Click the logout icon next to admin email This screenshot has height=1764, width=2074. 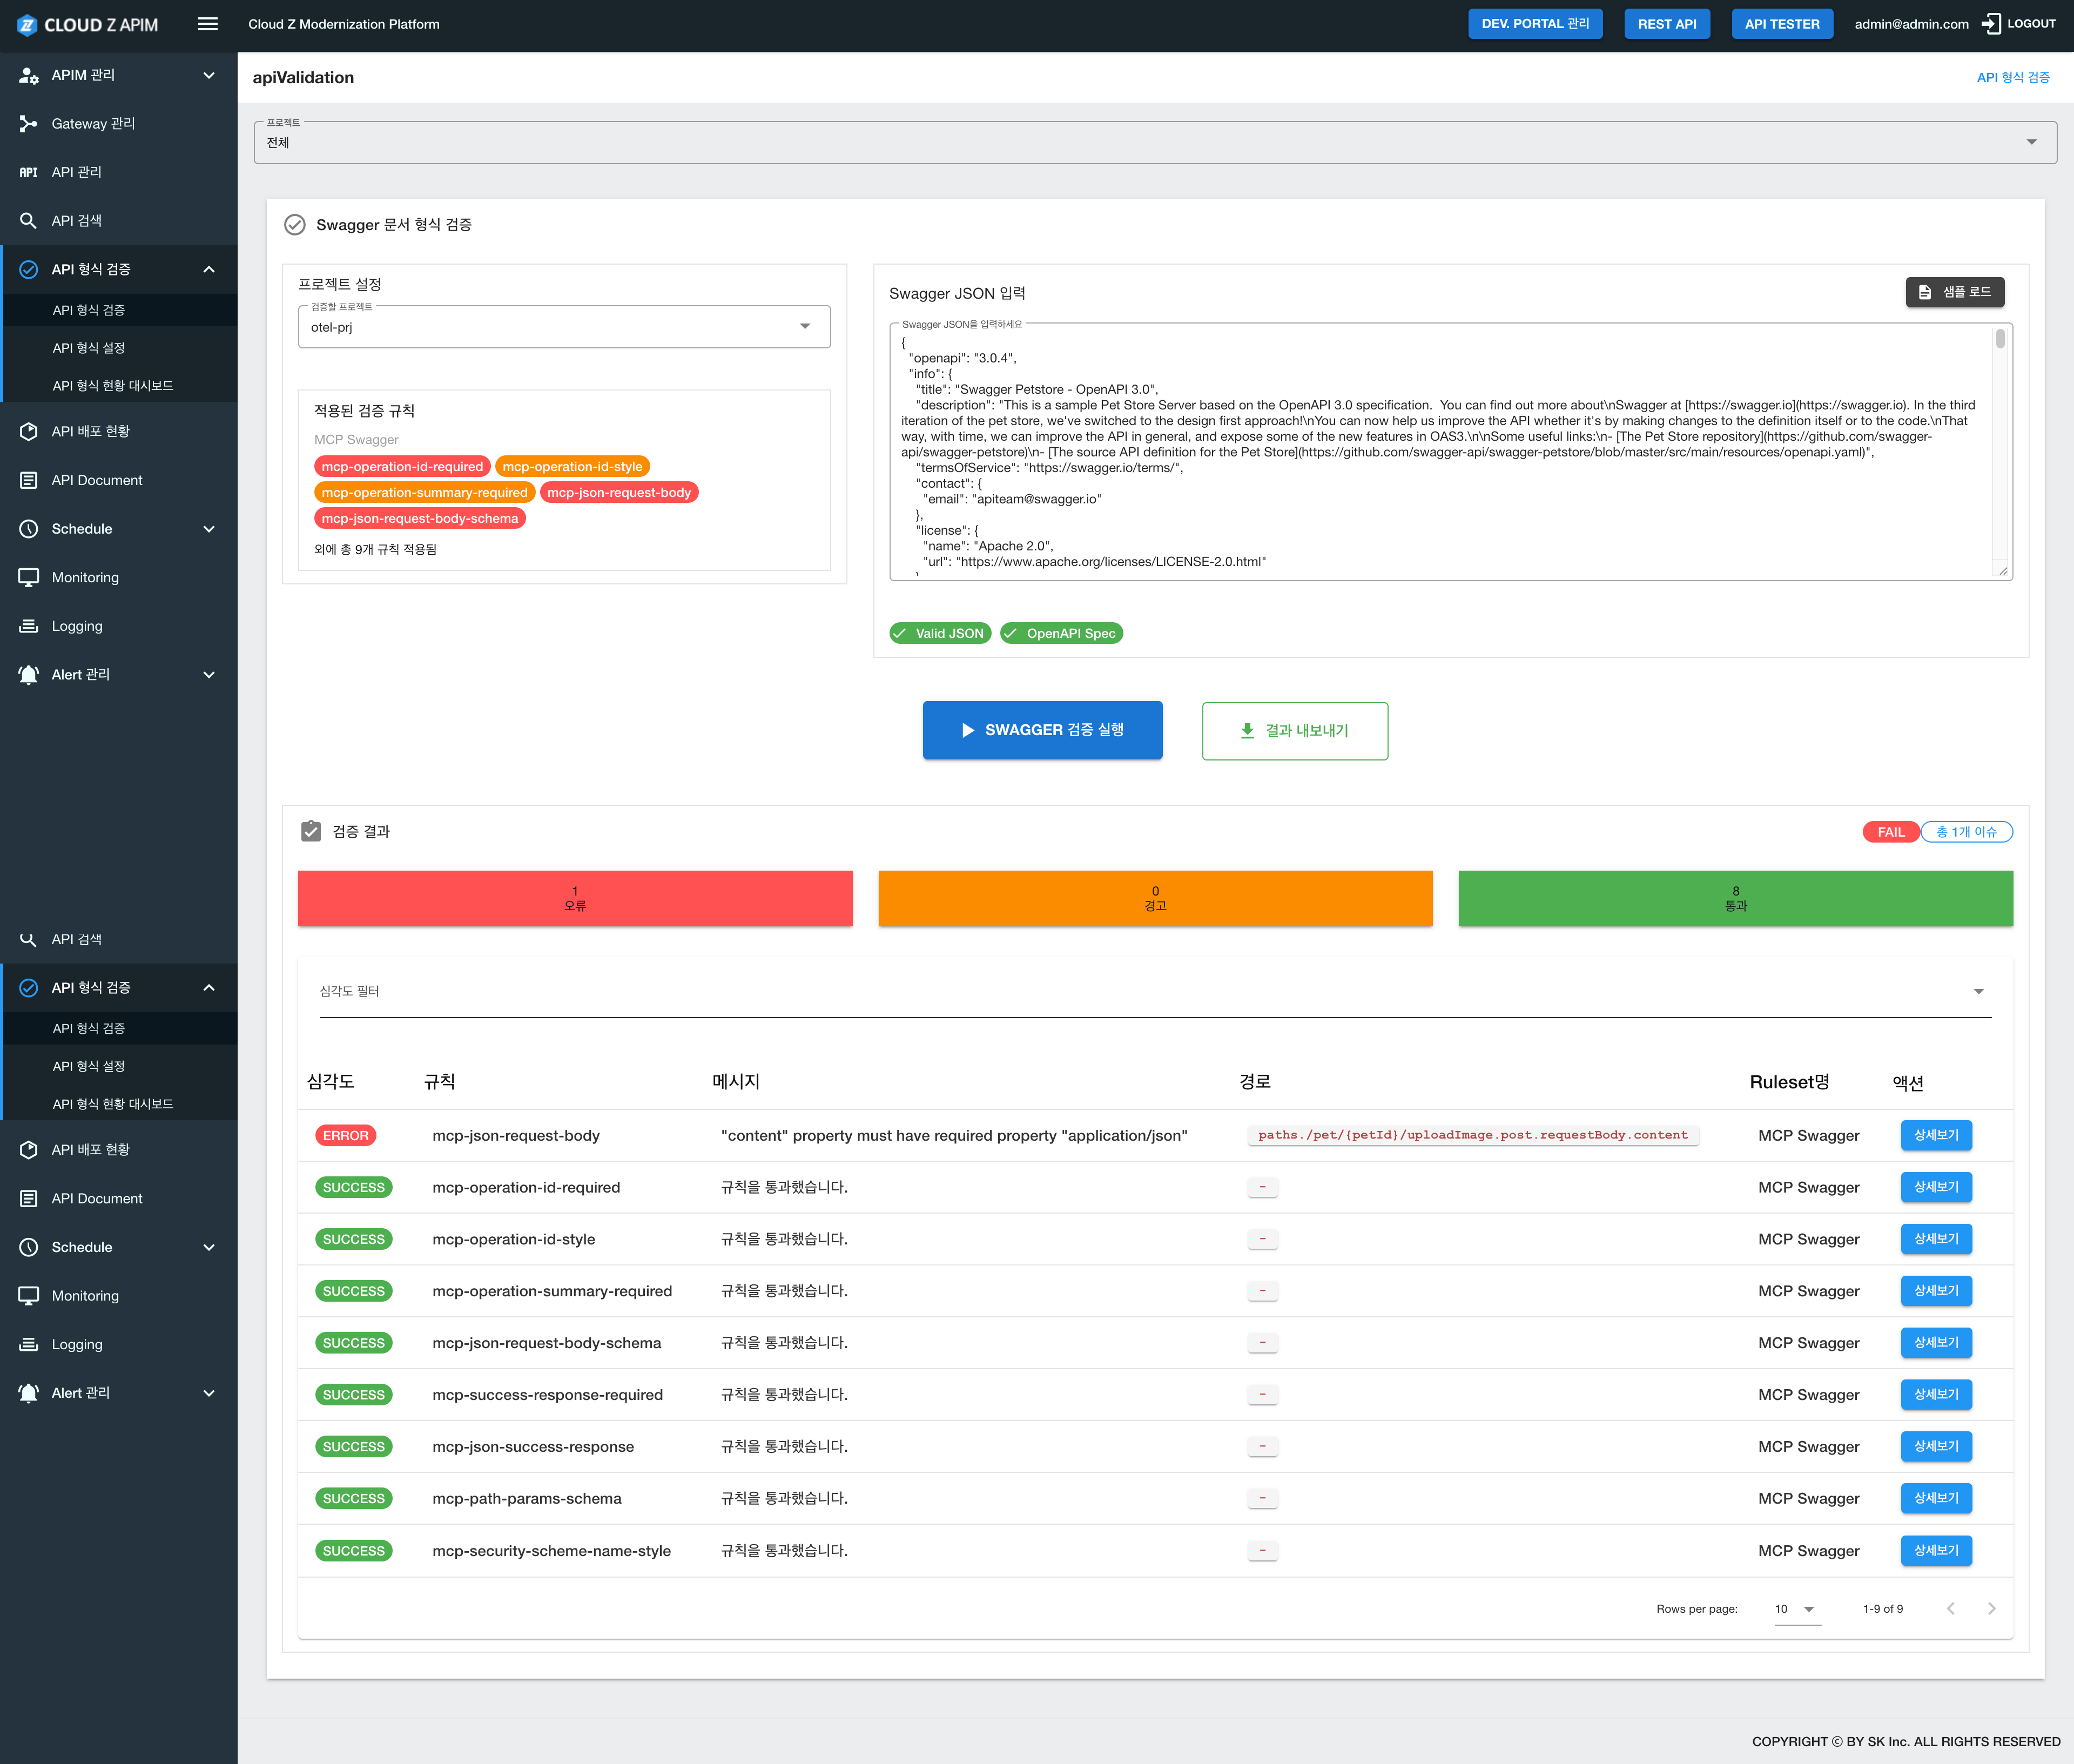tap(1991, 24)
